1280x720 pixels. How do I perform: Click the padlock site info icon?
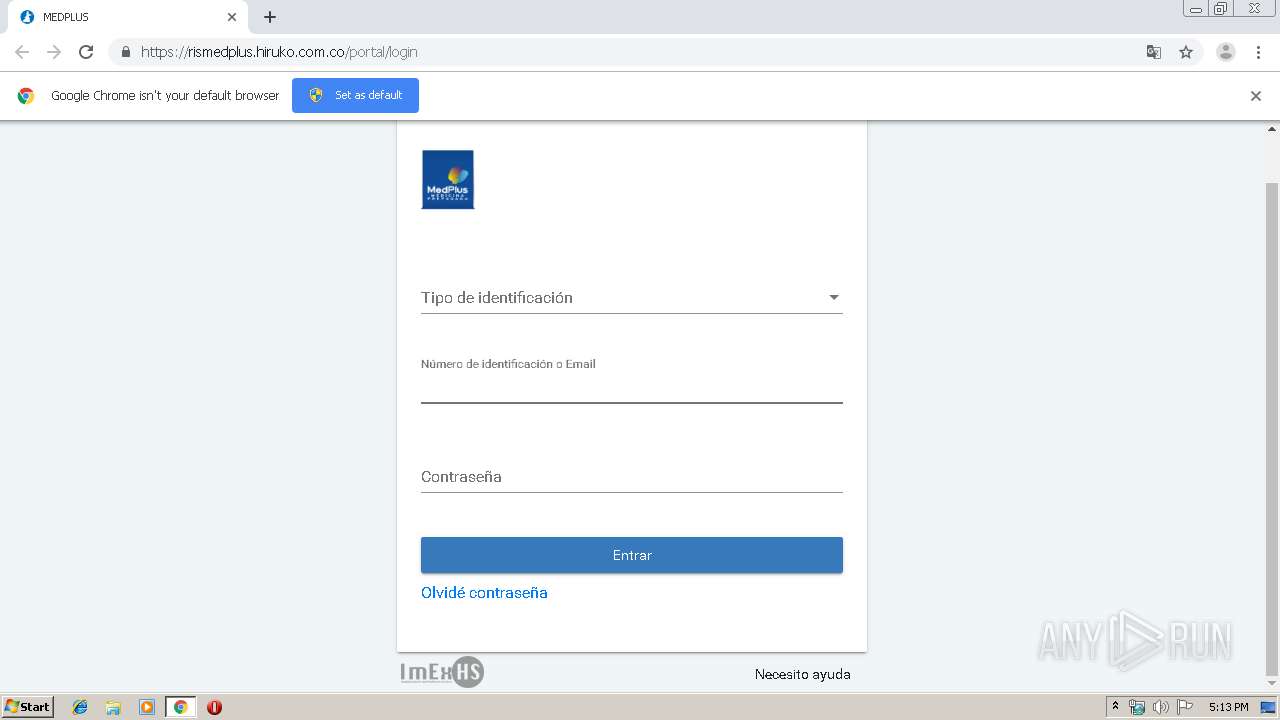pos(126,52)
